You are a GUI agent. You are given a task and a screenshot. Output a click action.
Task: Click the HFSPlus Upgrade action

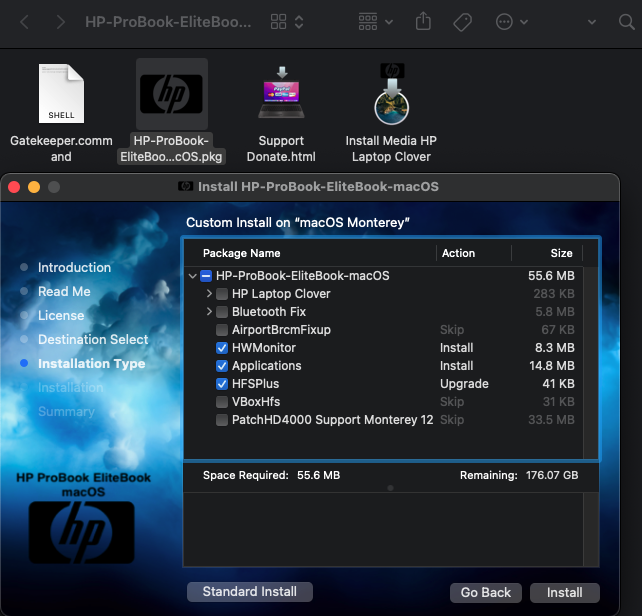[x=464, y=384]
